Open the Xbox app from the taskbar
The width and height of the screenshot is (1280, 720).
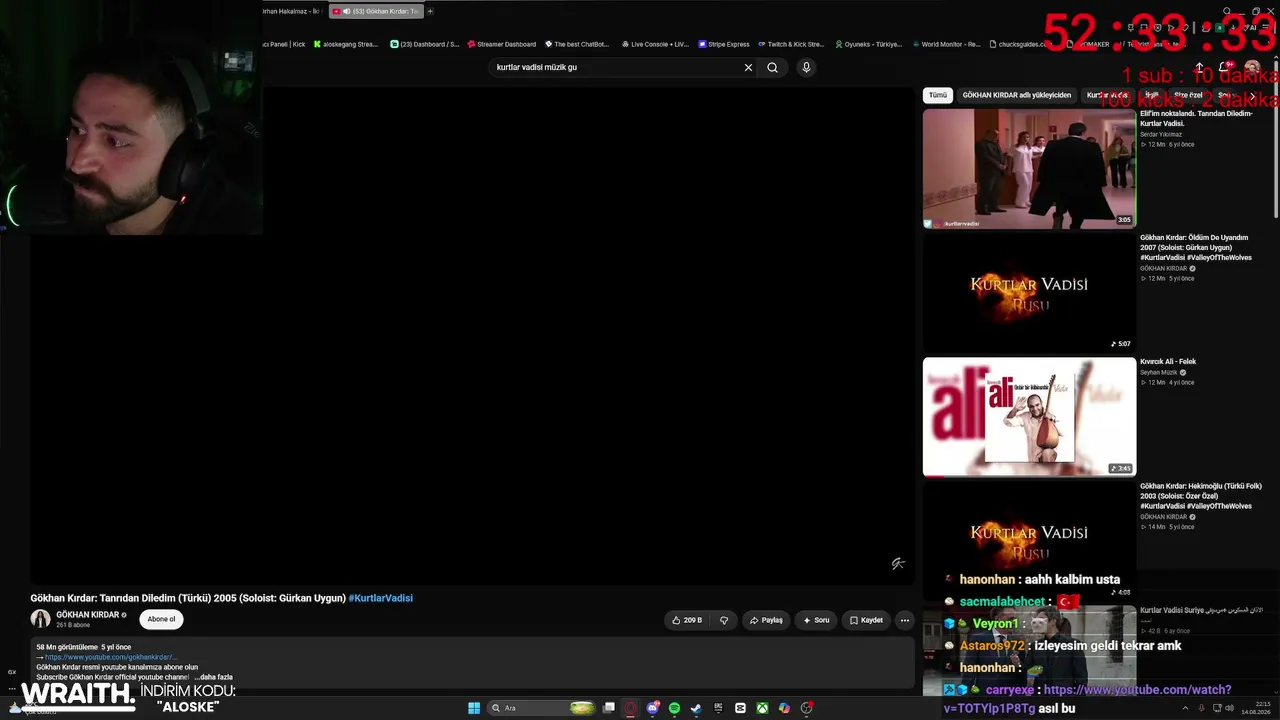(762, 708)
